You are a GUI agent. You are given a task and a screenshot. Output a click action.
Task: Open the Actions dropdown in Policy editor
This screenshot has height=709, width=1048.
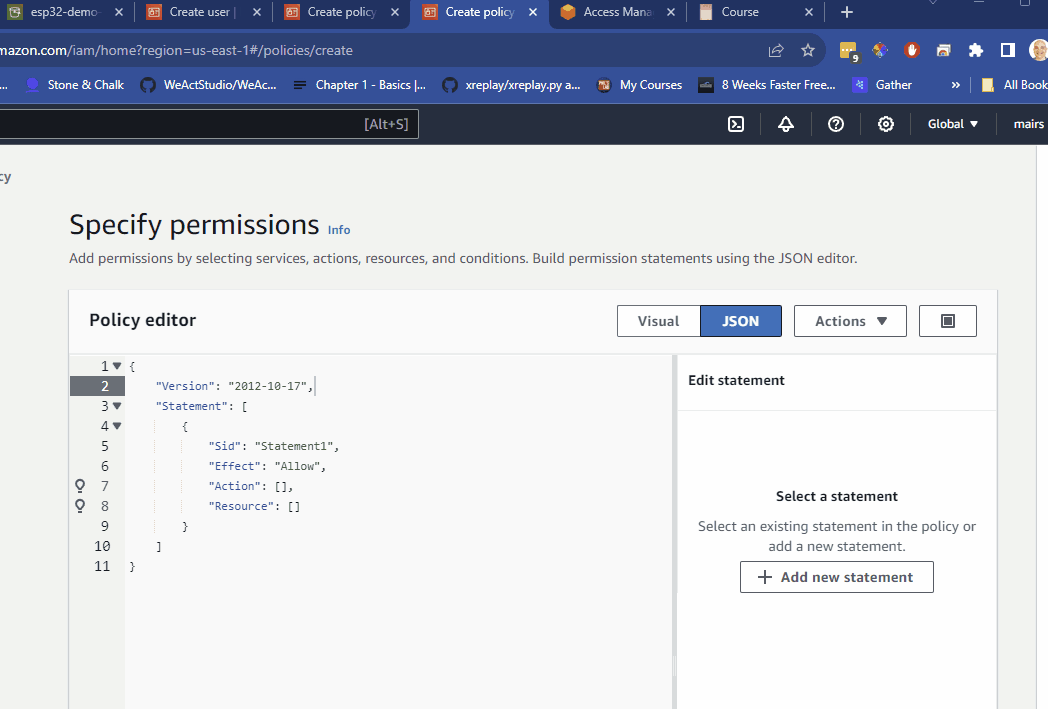pos(850,320)
